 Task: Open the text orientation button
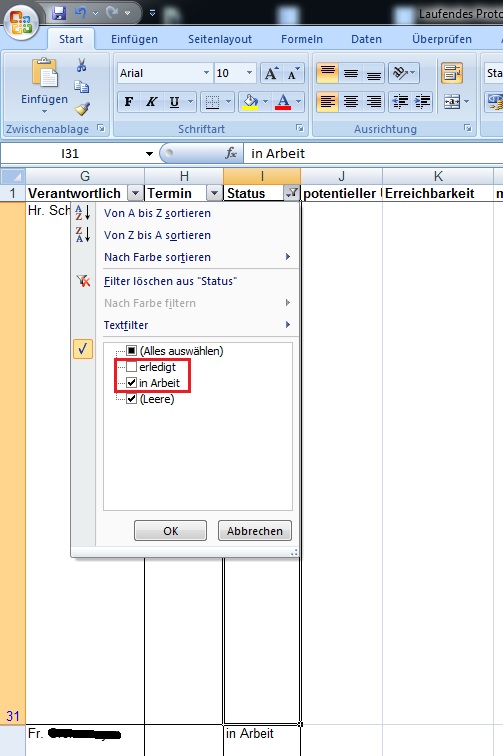pyautogui.click(x=404, y=73)
